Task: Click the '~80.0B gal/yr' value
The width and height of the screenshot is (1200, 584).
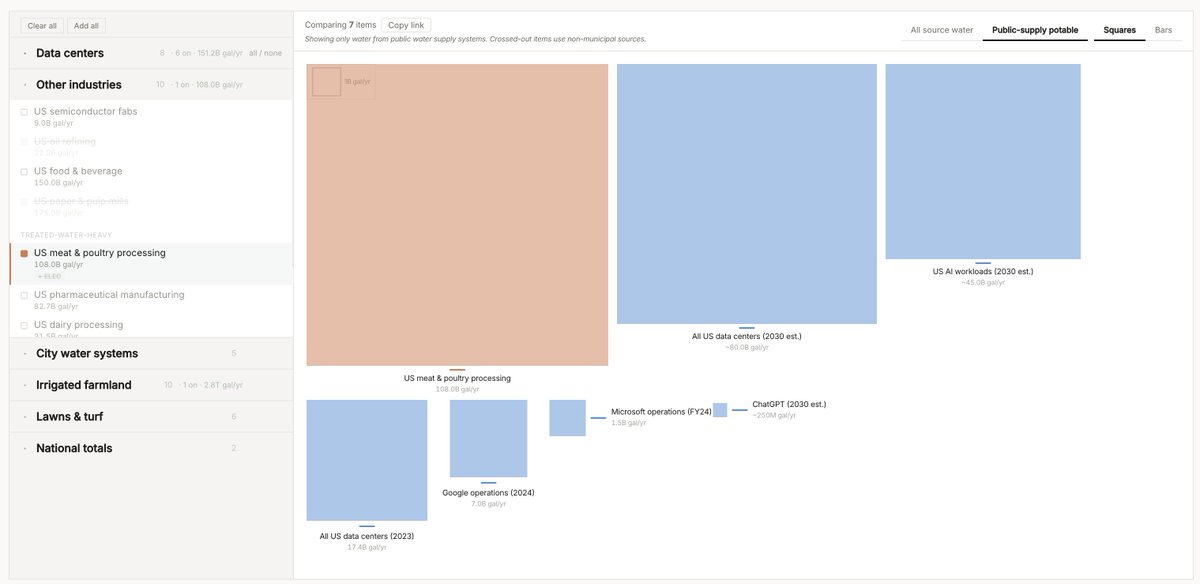Action: coord(747,347)
